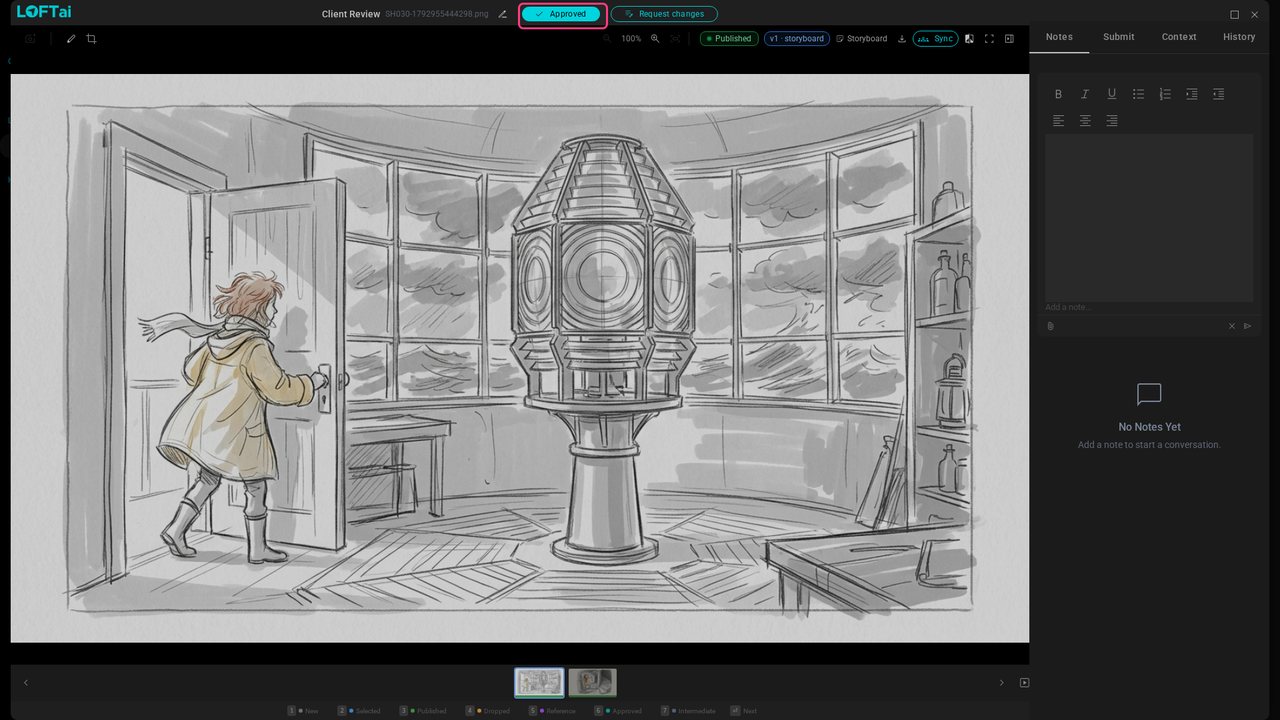Insert a numbered list
The height and width of the screenshot is (720, 1280).
1165,94
